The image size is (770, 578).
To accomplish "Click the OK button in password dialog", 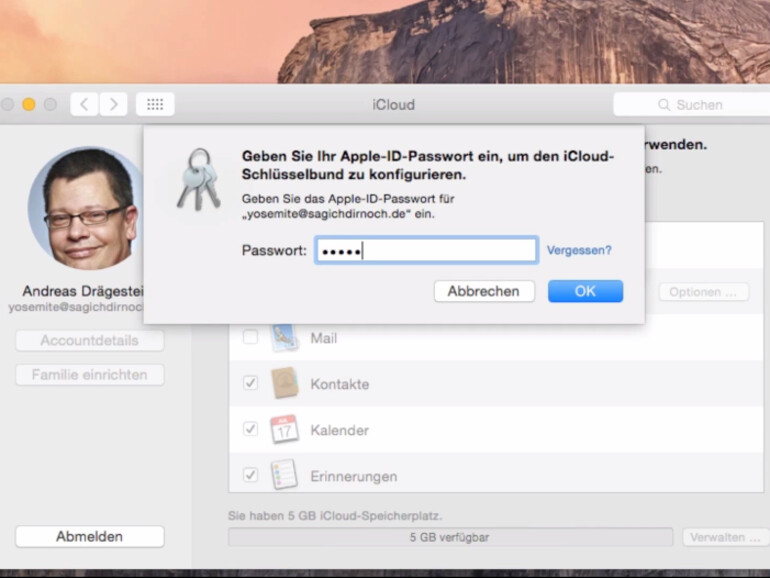I will pyautogui.click(x=585, y=291).
